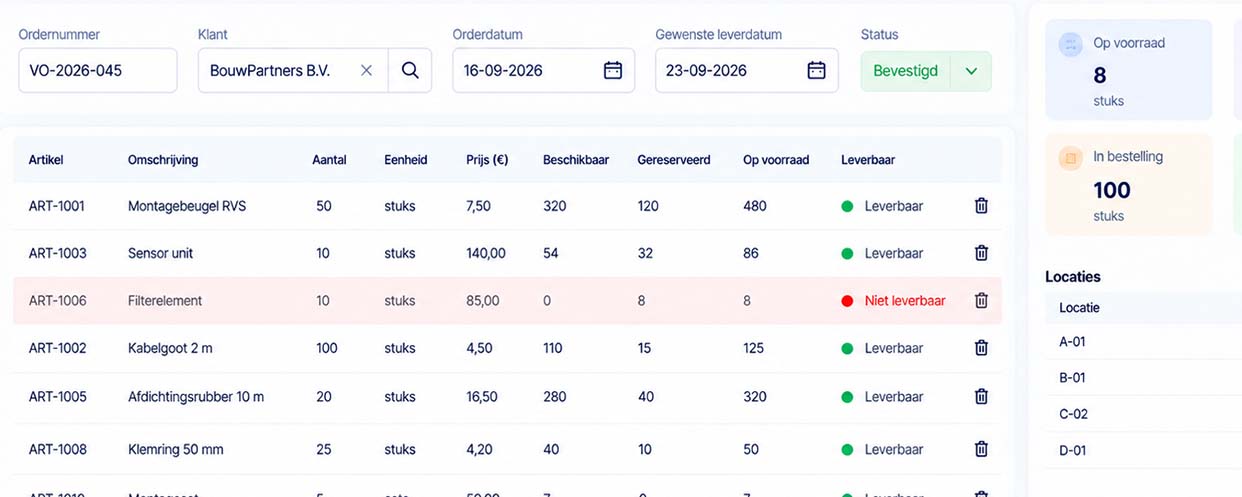Select article ART-1008
The width and height of the screenshot is (1242, 497).
[57, 449]
